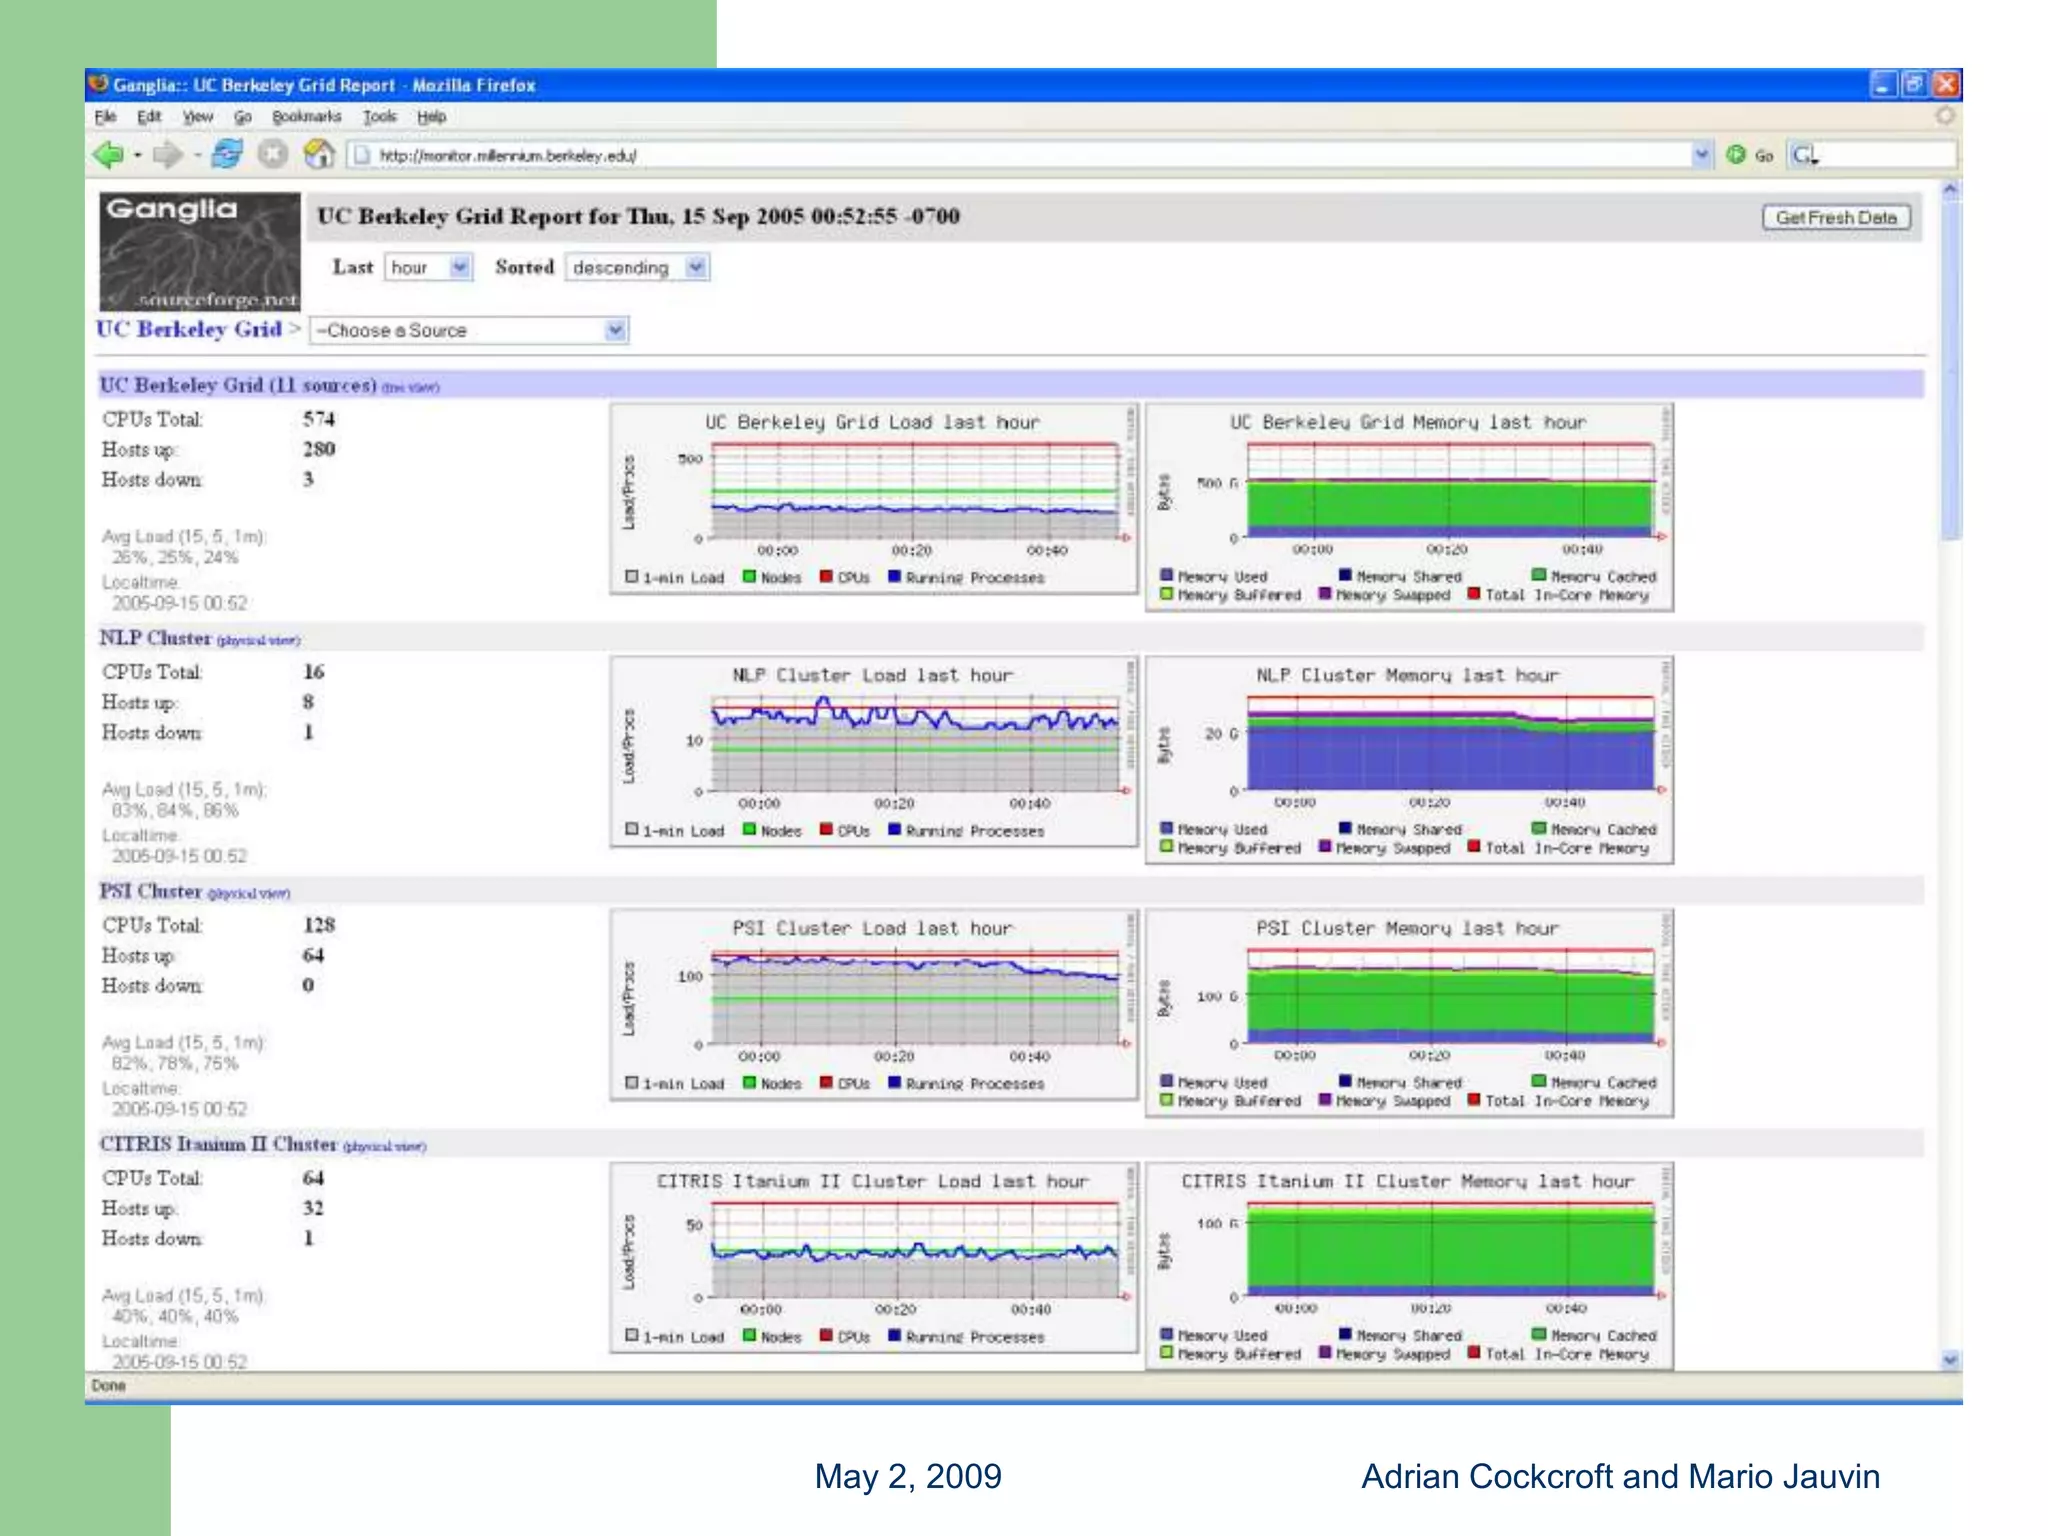2048x1536 pixels.
Task: Expand the address bar history dropdown
Action: click(1702, 155)
